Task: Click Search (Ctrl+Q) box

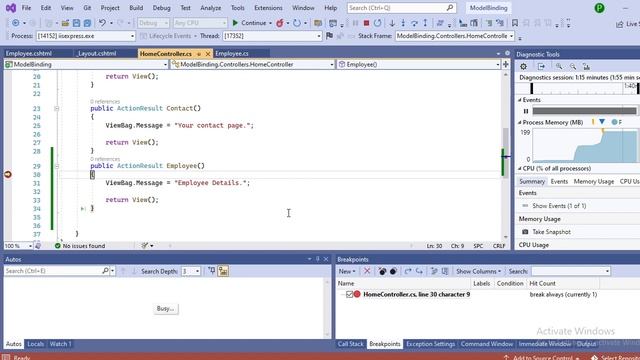Action: [402, 8]
